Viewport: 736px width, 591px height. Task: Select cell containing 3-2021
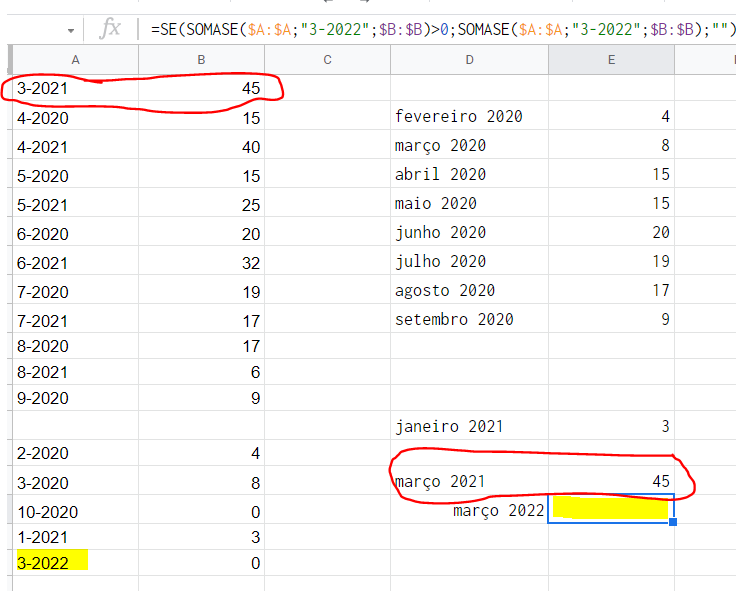tap(75, 88)
